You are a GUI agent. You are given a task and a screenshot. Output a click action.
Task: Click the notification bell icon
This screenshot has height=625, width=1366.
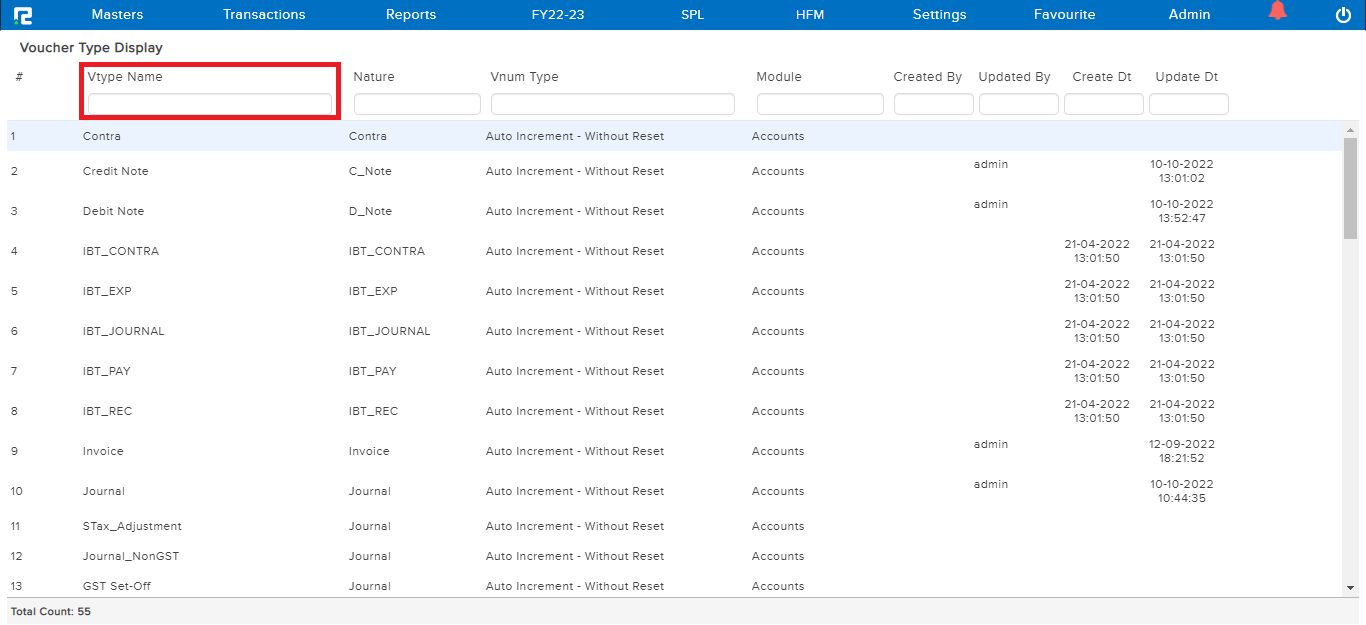tap(1278, 13)
